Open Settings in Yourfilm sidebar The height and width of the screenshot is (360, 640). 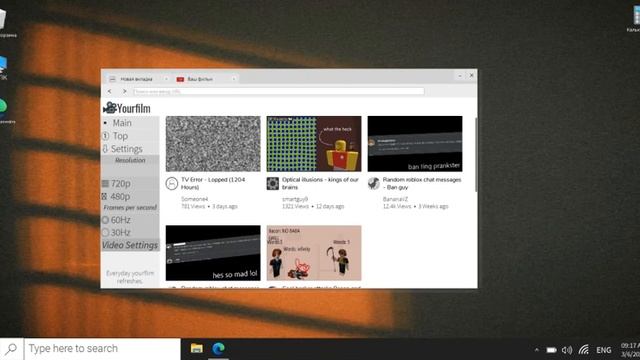(127, 149)
